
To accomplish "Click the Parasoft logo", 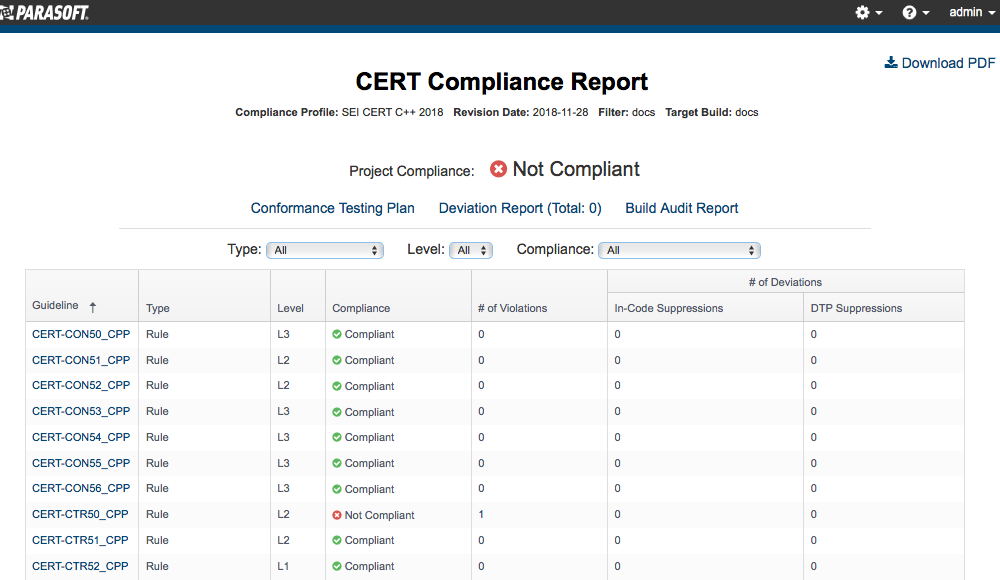I will 45,12.
